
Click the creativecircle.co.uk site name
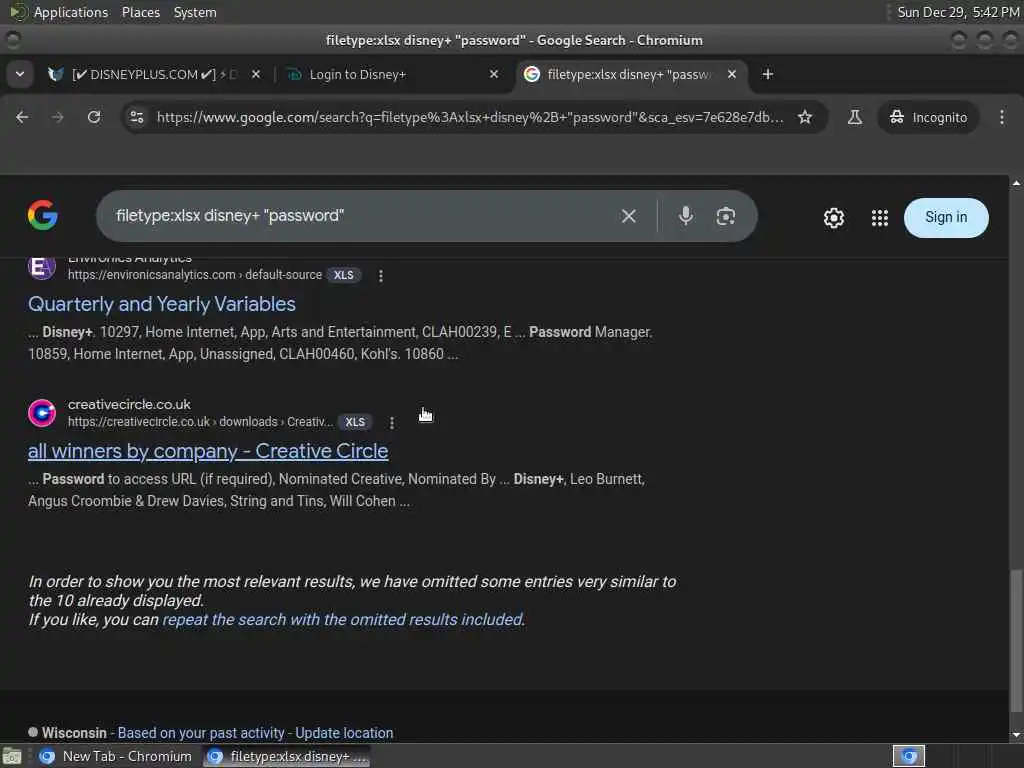(129, 404)
